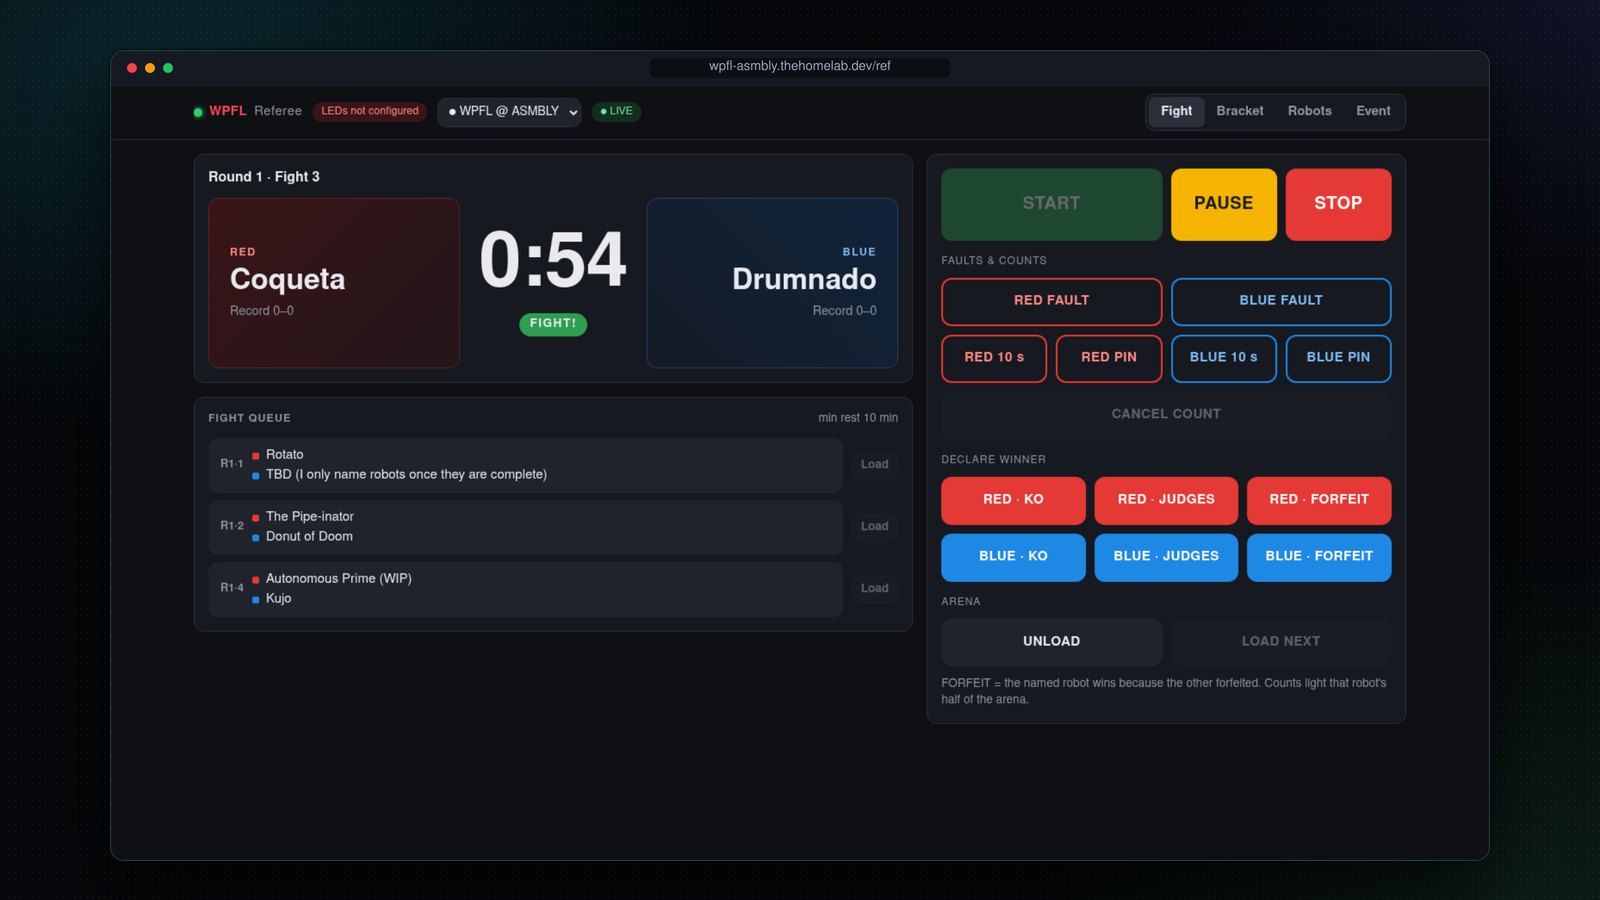
Task: Click the green connection status dot
Action: point(198,112)
